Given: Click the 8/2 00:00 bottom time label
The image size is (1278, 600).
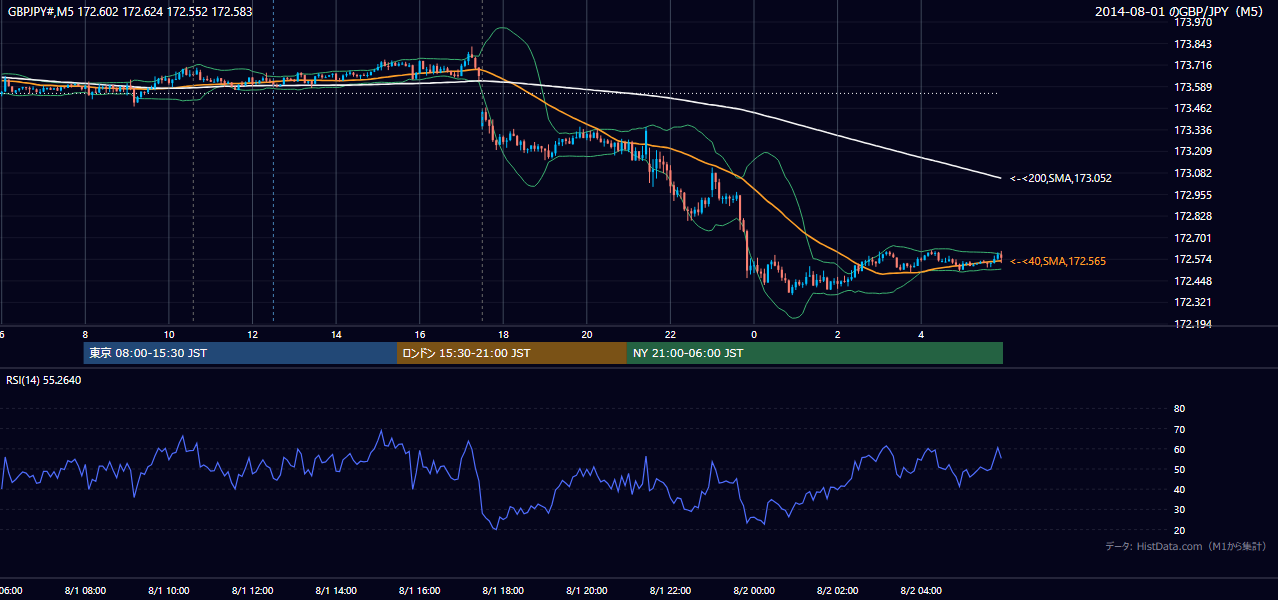Looking at the screenshot, I should (x=754, y=591).
